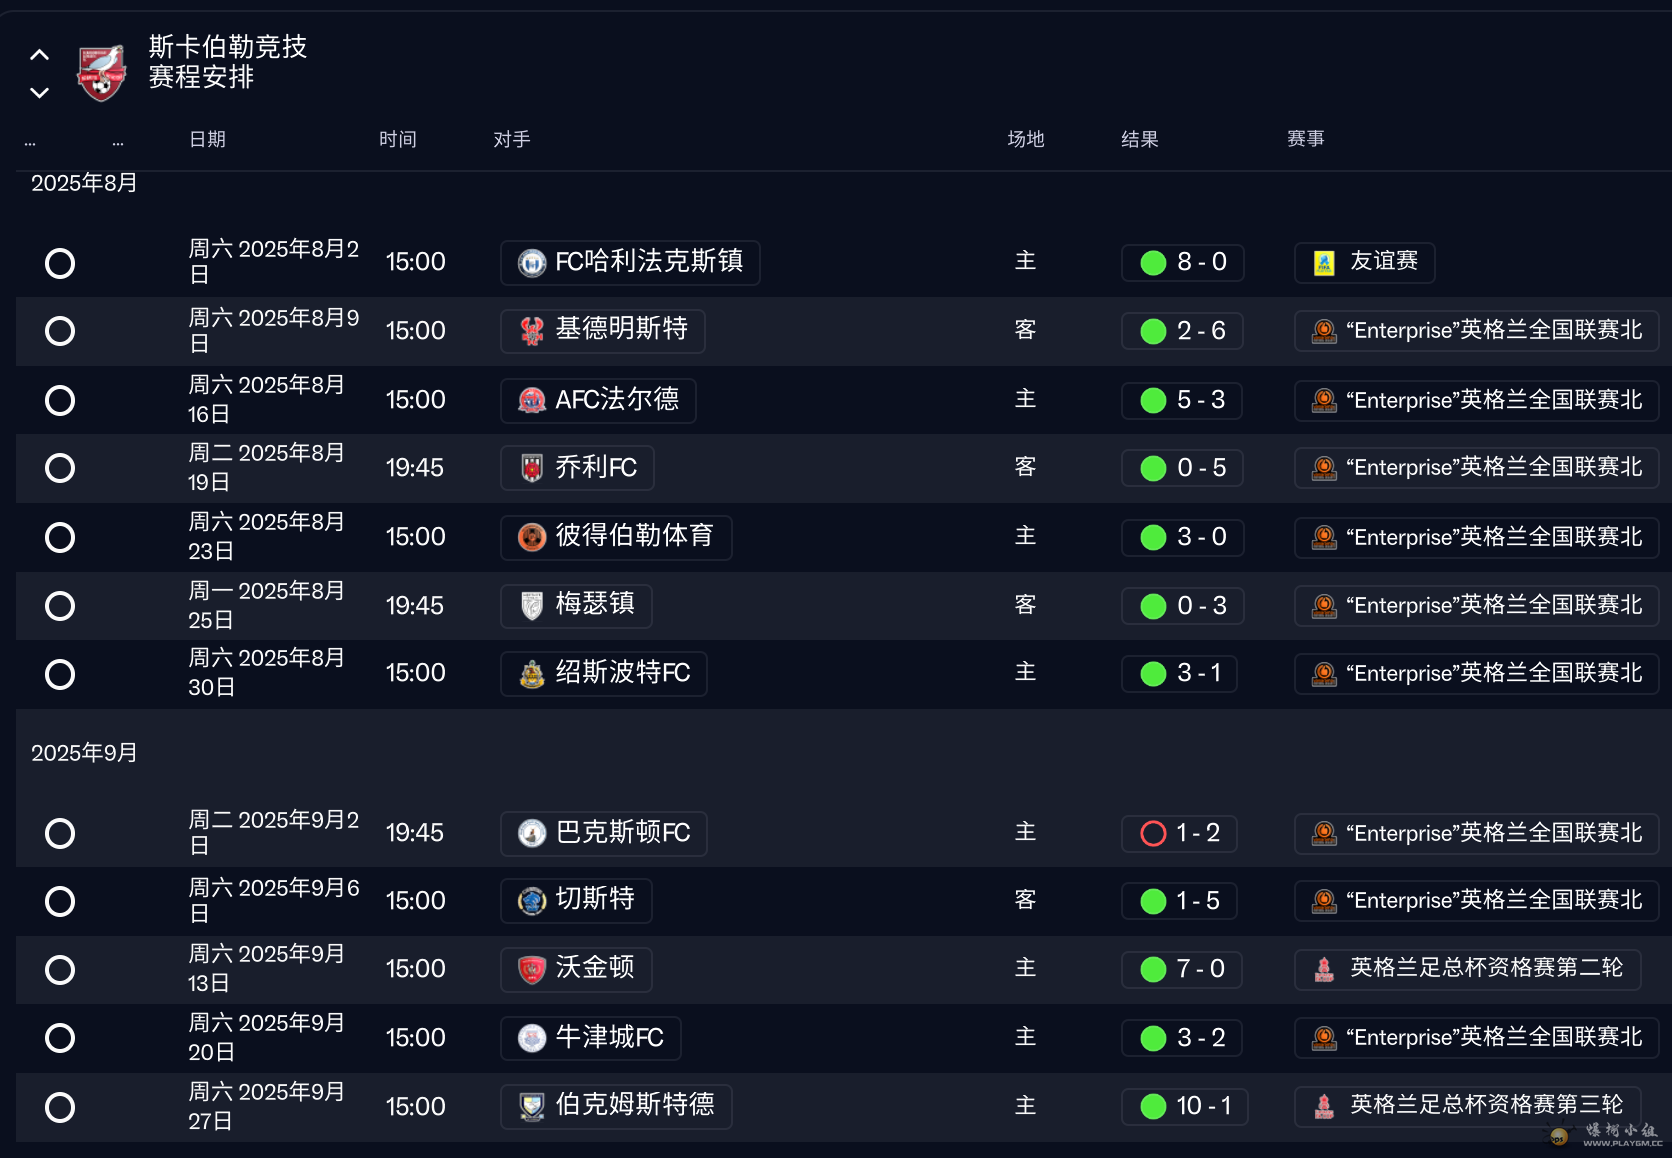Click the Kidderminster club badge icon
The width and height of the screenshot is (1672, 1158).
532,331
